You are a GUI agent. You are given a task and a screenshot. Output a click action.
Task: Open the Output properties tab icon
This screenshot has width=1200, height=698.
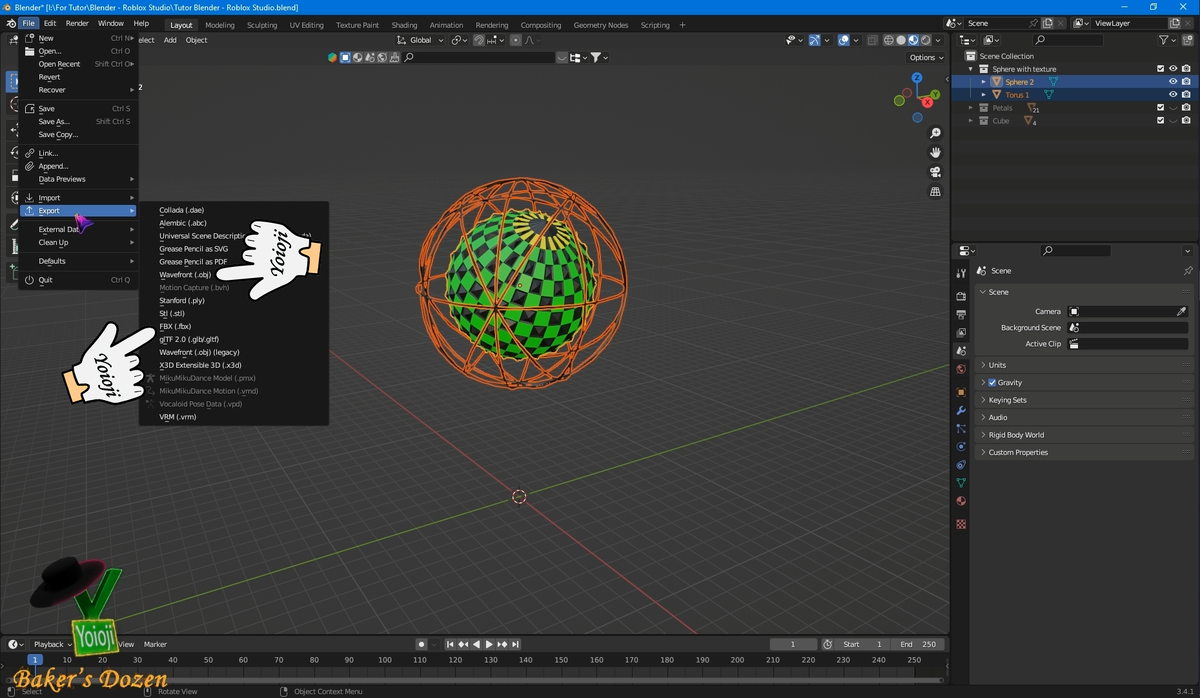point(961,315)
